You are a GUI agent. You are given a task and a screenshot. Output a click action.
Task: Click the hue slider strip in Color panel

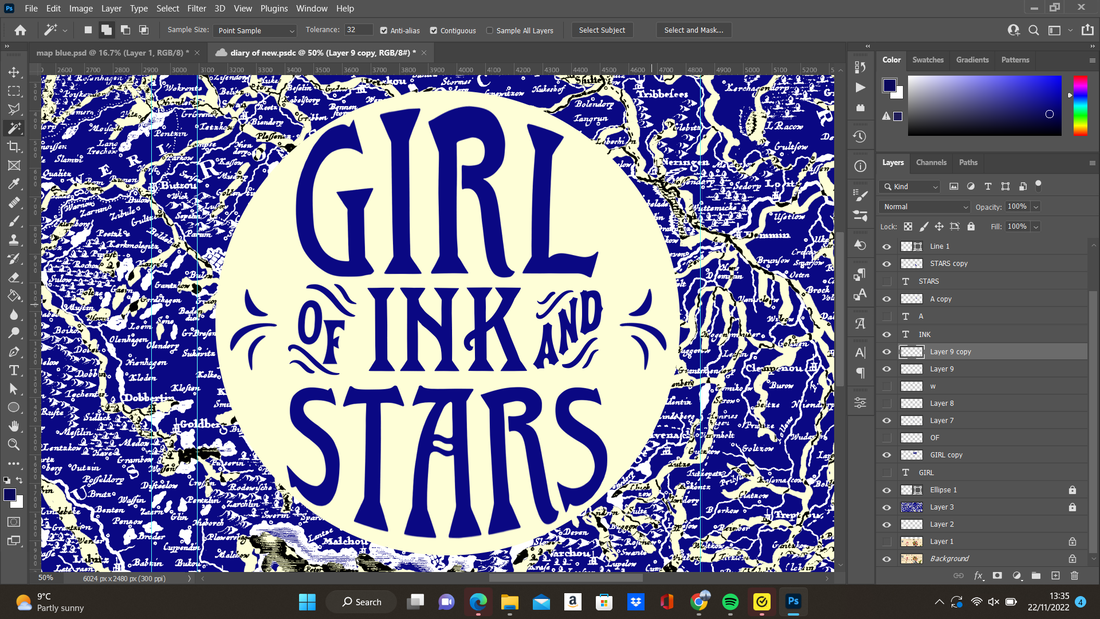[1080, 105]
